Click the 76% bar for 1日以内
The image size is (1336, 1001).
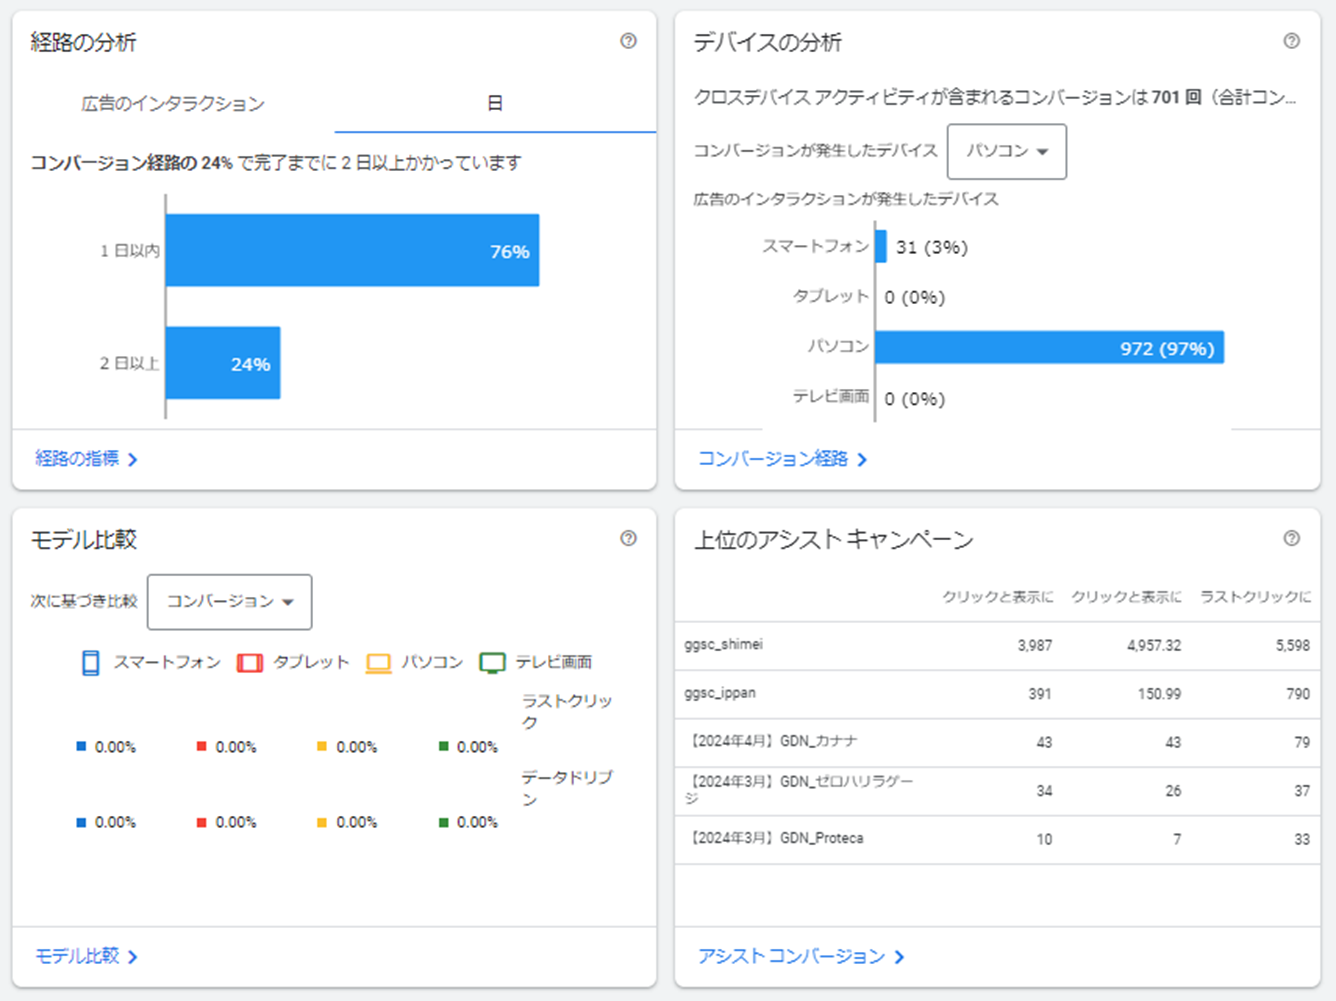(353, 250)
